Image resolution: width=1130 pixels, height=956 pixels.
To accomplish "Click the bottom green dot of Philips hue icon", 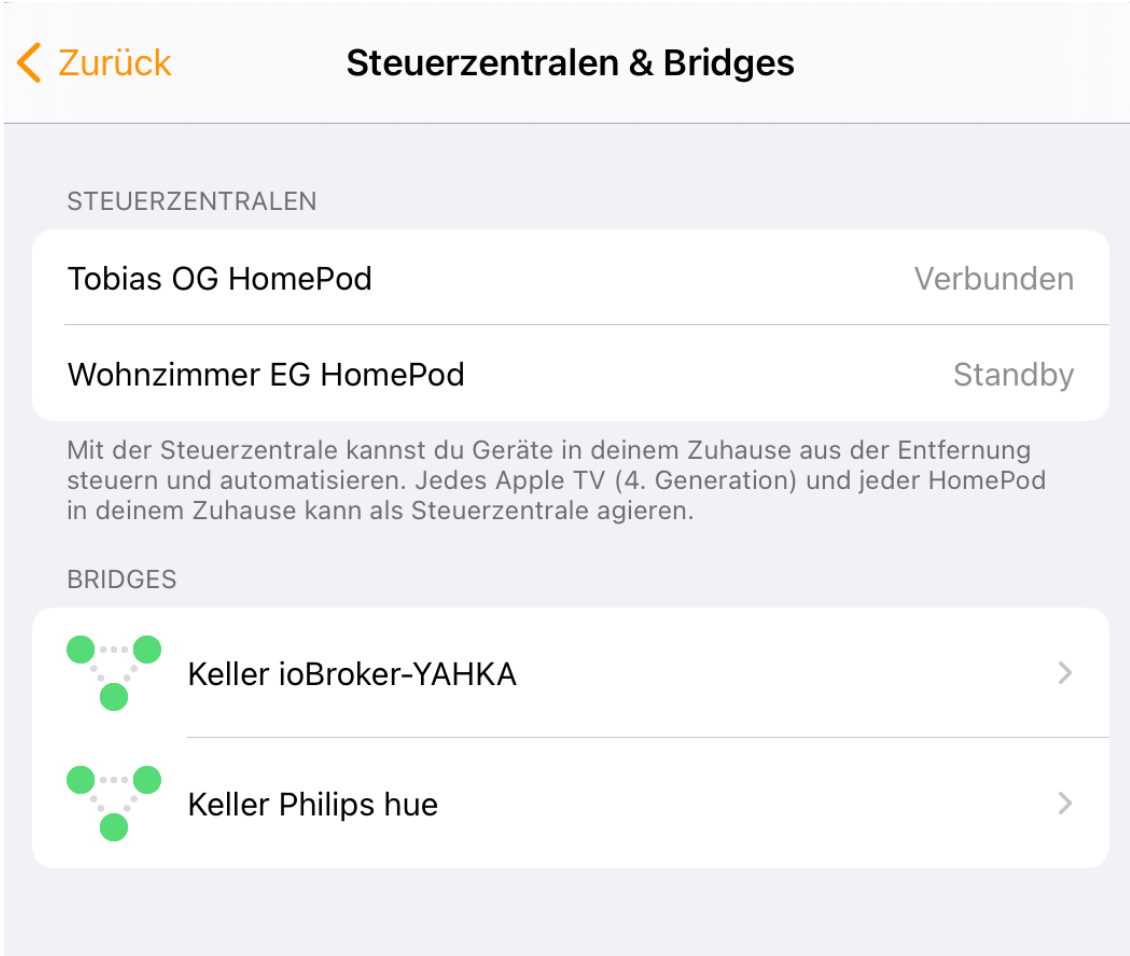I will point(114,827).
